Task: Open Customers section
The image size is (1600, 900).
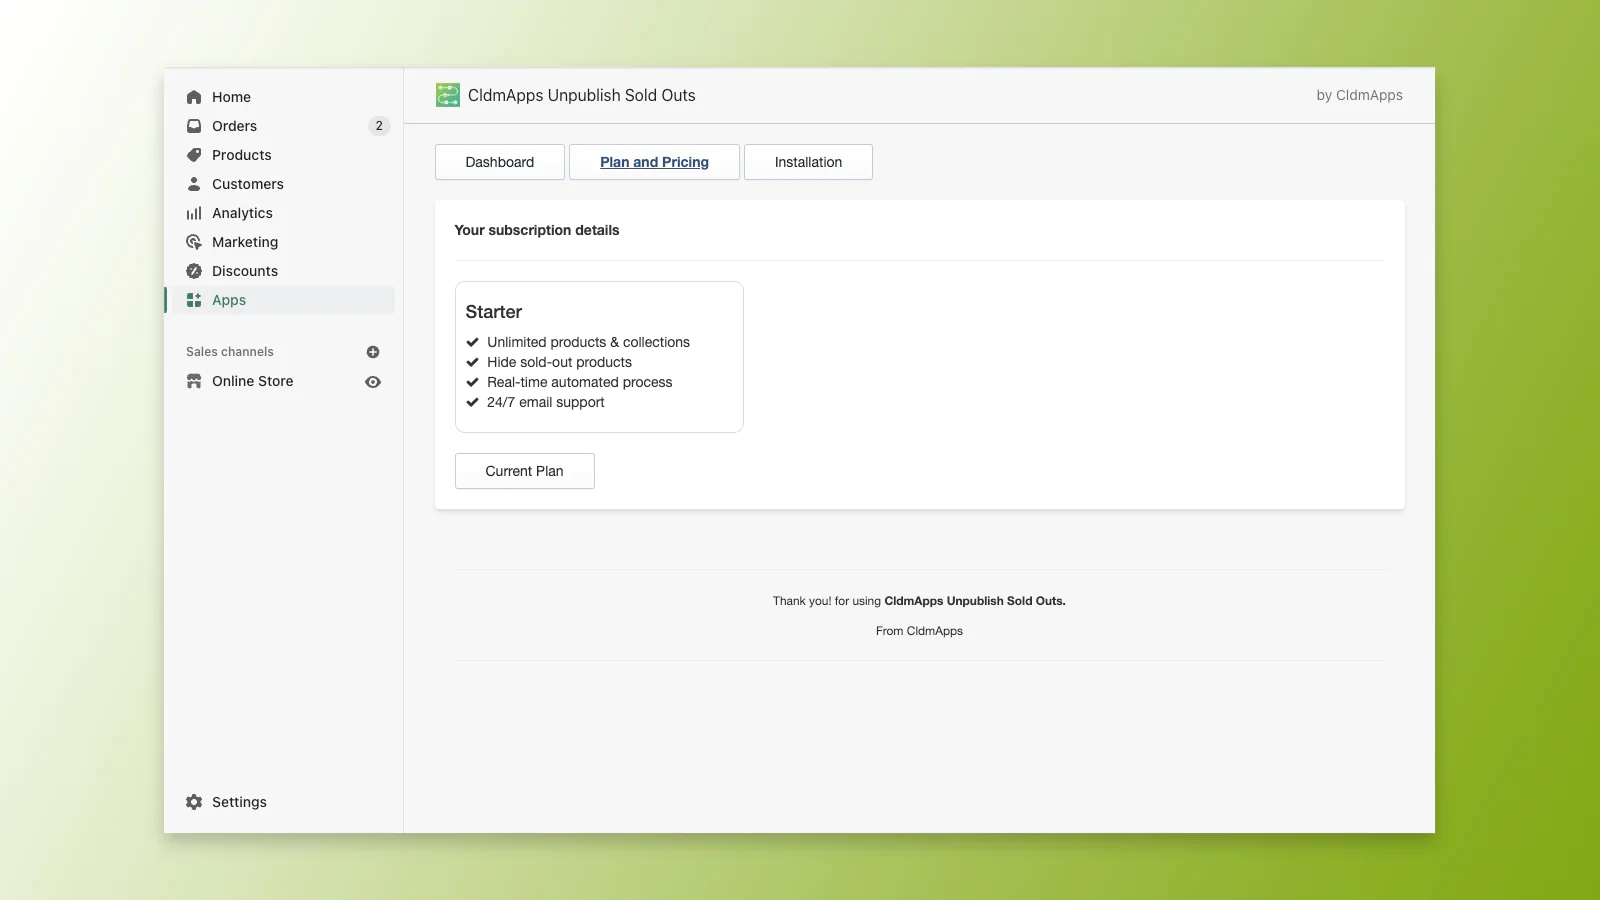Action: [x=248, y=184]
